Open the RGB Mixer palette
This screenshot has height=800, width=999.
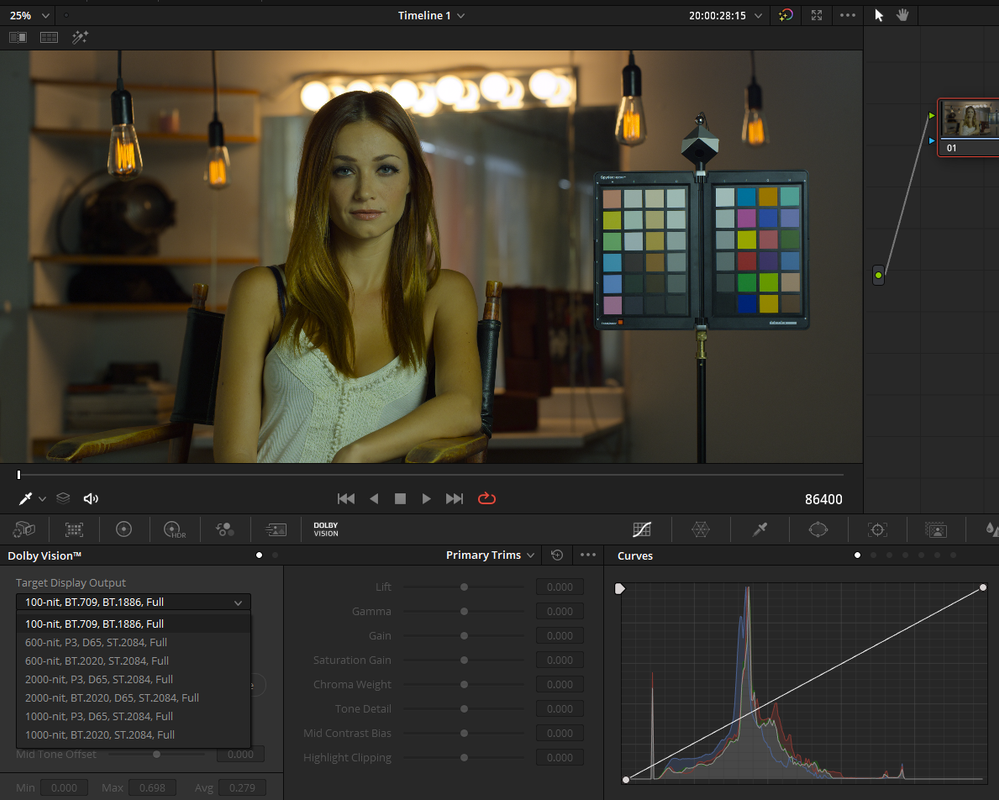[x=225, y=529]
